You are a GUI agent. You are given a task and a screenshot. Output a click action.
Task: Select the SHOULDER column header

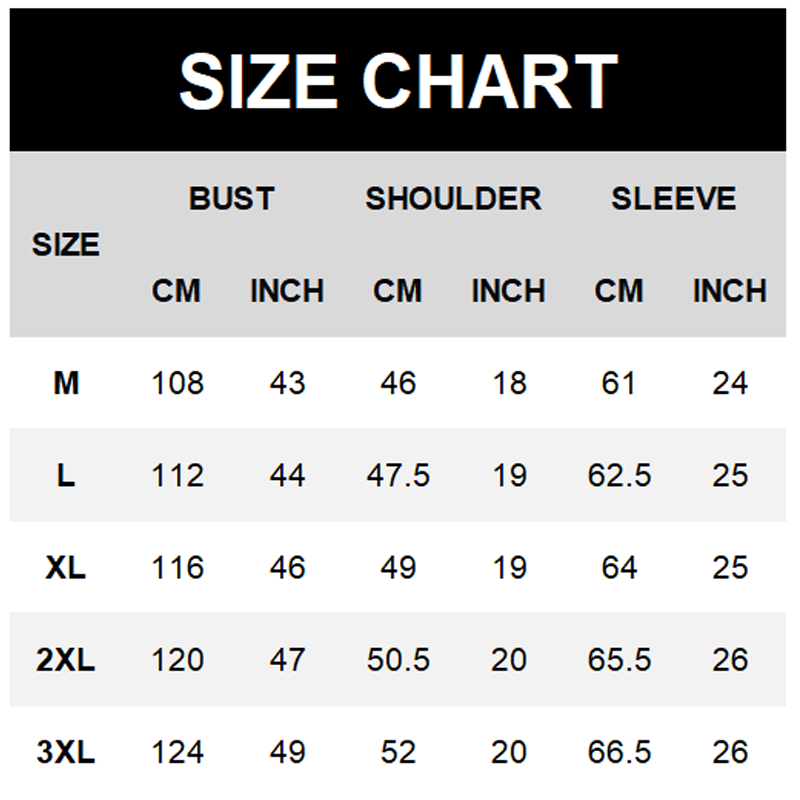point(453,198)
